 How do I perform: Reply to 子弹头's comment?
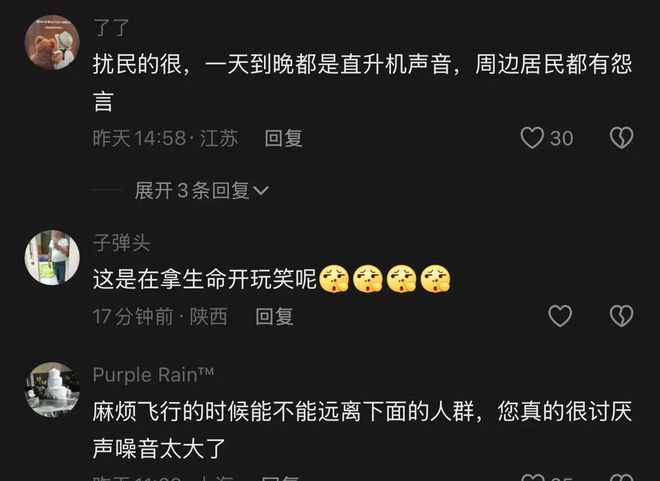click(274, 316)
